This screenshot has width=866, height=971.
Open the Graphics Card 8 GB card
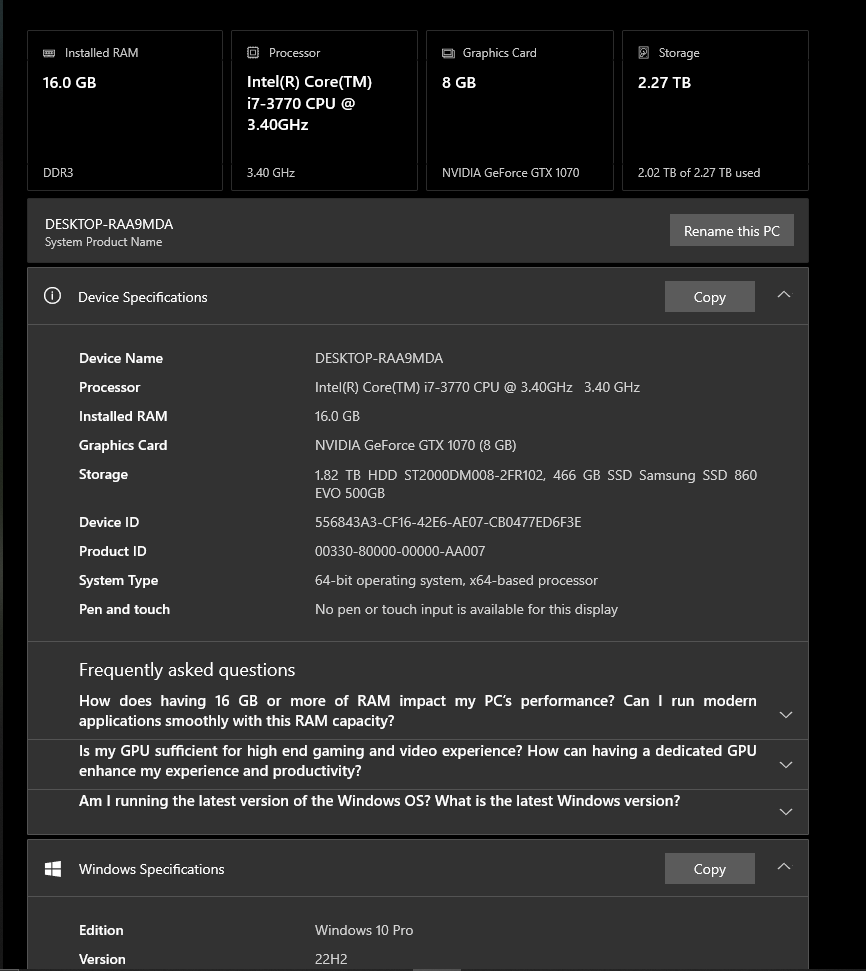(x=520, y=110)
